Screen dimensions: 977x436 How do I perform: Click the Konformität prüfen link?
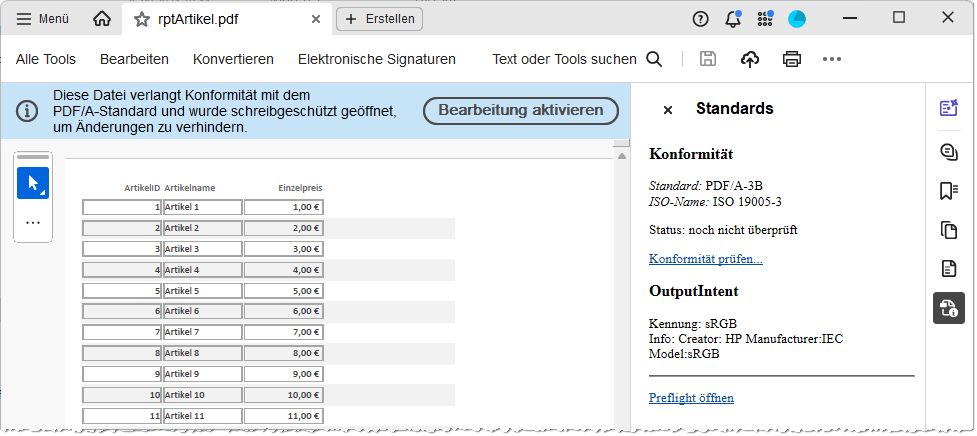point(706,258)
